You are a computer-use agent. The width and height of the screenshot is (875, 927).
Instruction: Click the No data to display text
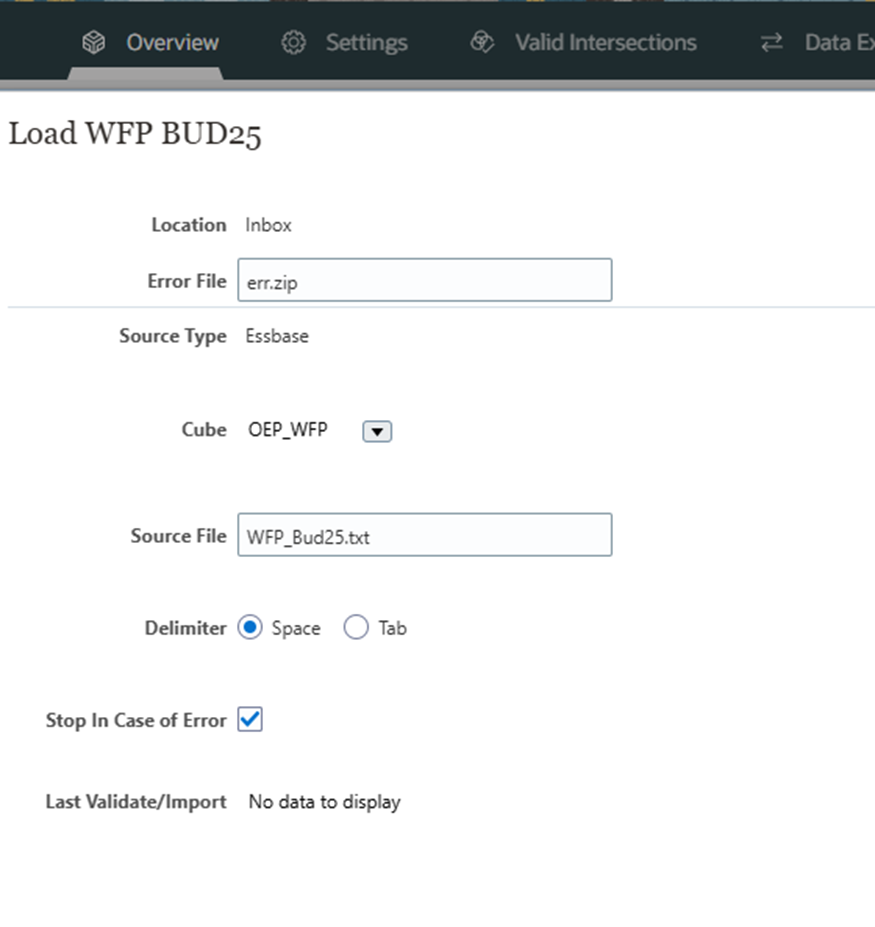point(324,802)
